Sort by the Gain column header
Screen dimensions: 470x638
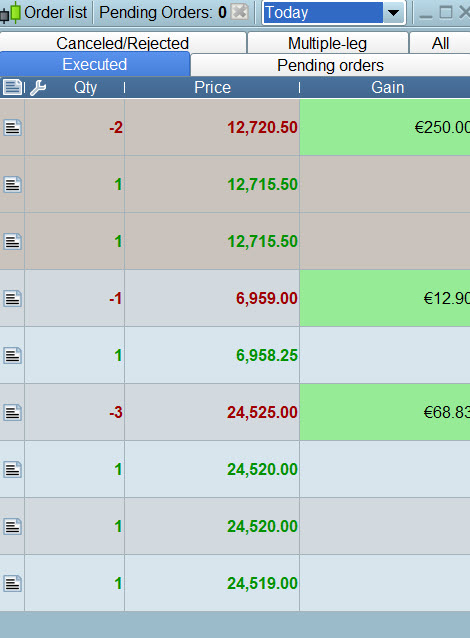[x=385, y=87]
